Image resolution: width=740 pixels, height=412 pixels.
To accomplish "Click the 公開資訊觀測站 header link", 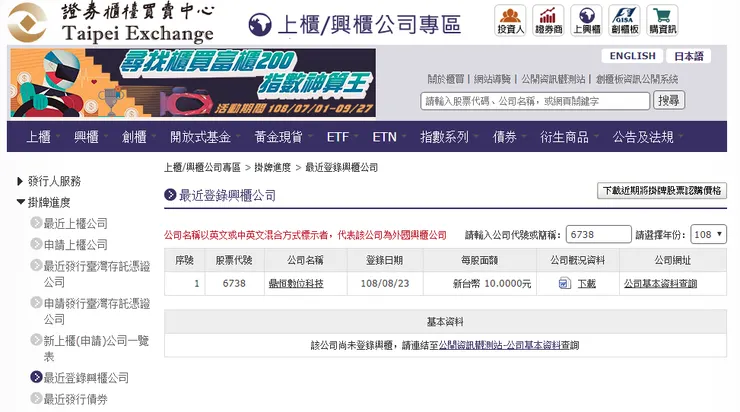I will click(x=553, y=79).
